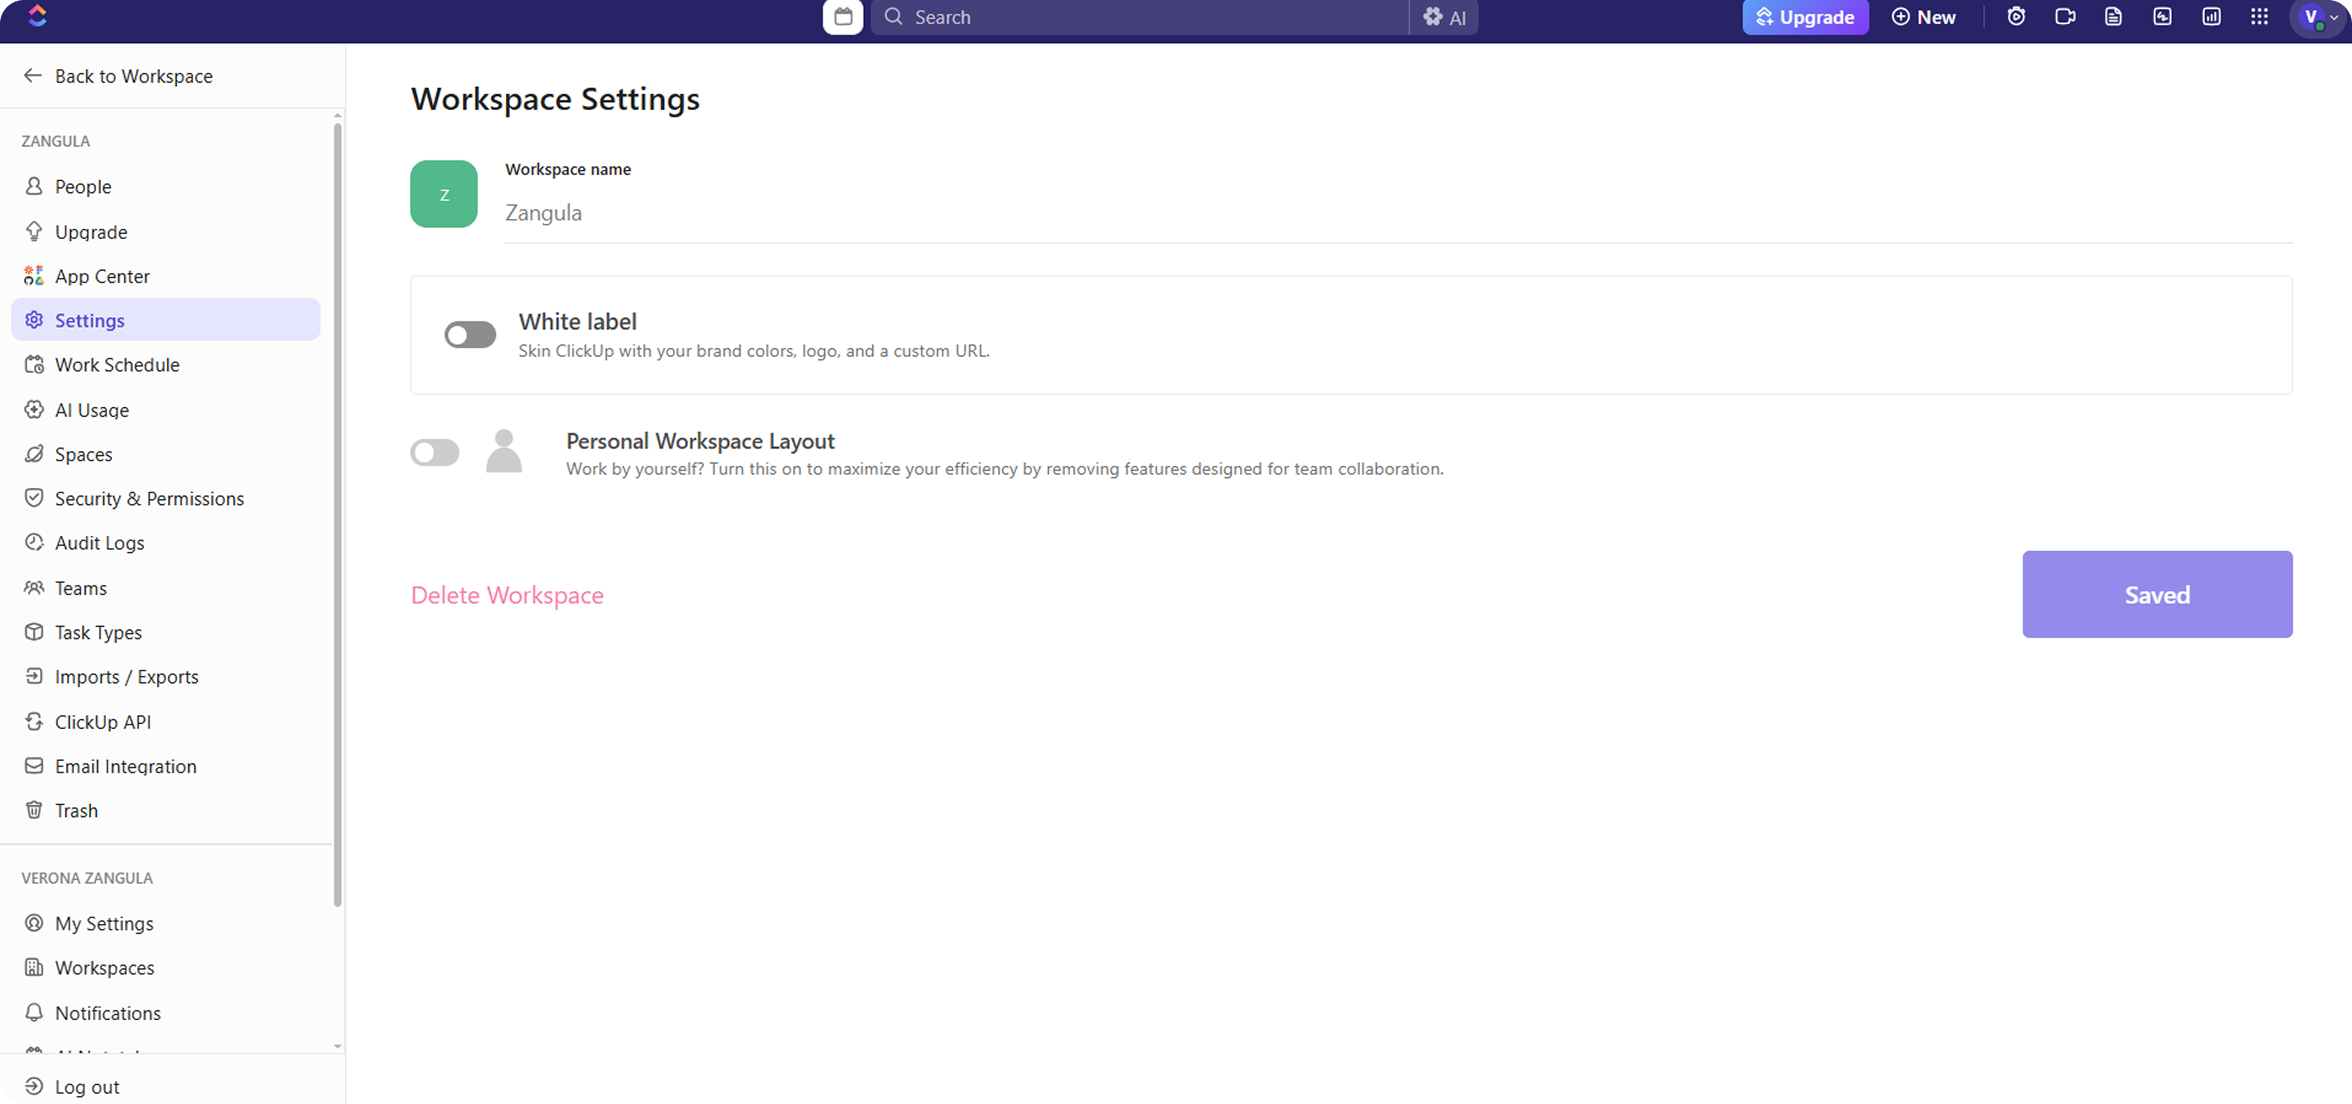Click the Upgrade icon in the sidebar
This screenshot has width=2352, height=1104.
[x=34, y=231]
